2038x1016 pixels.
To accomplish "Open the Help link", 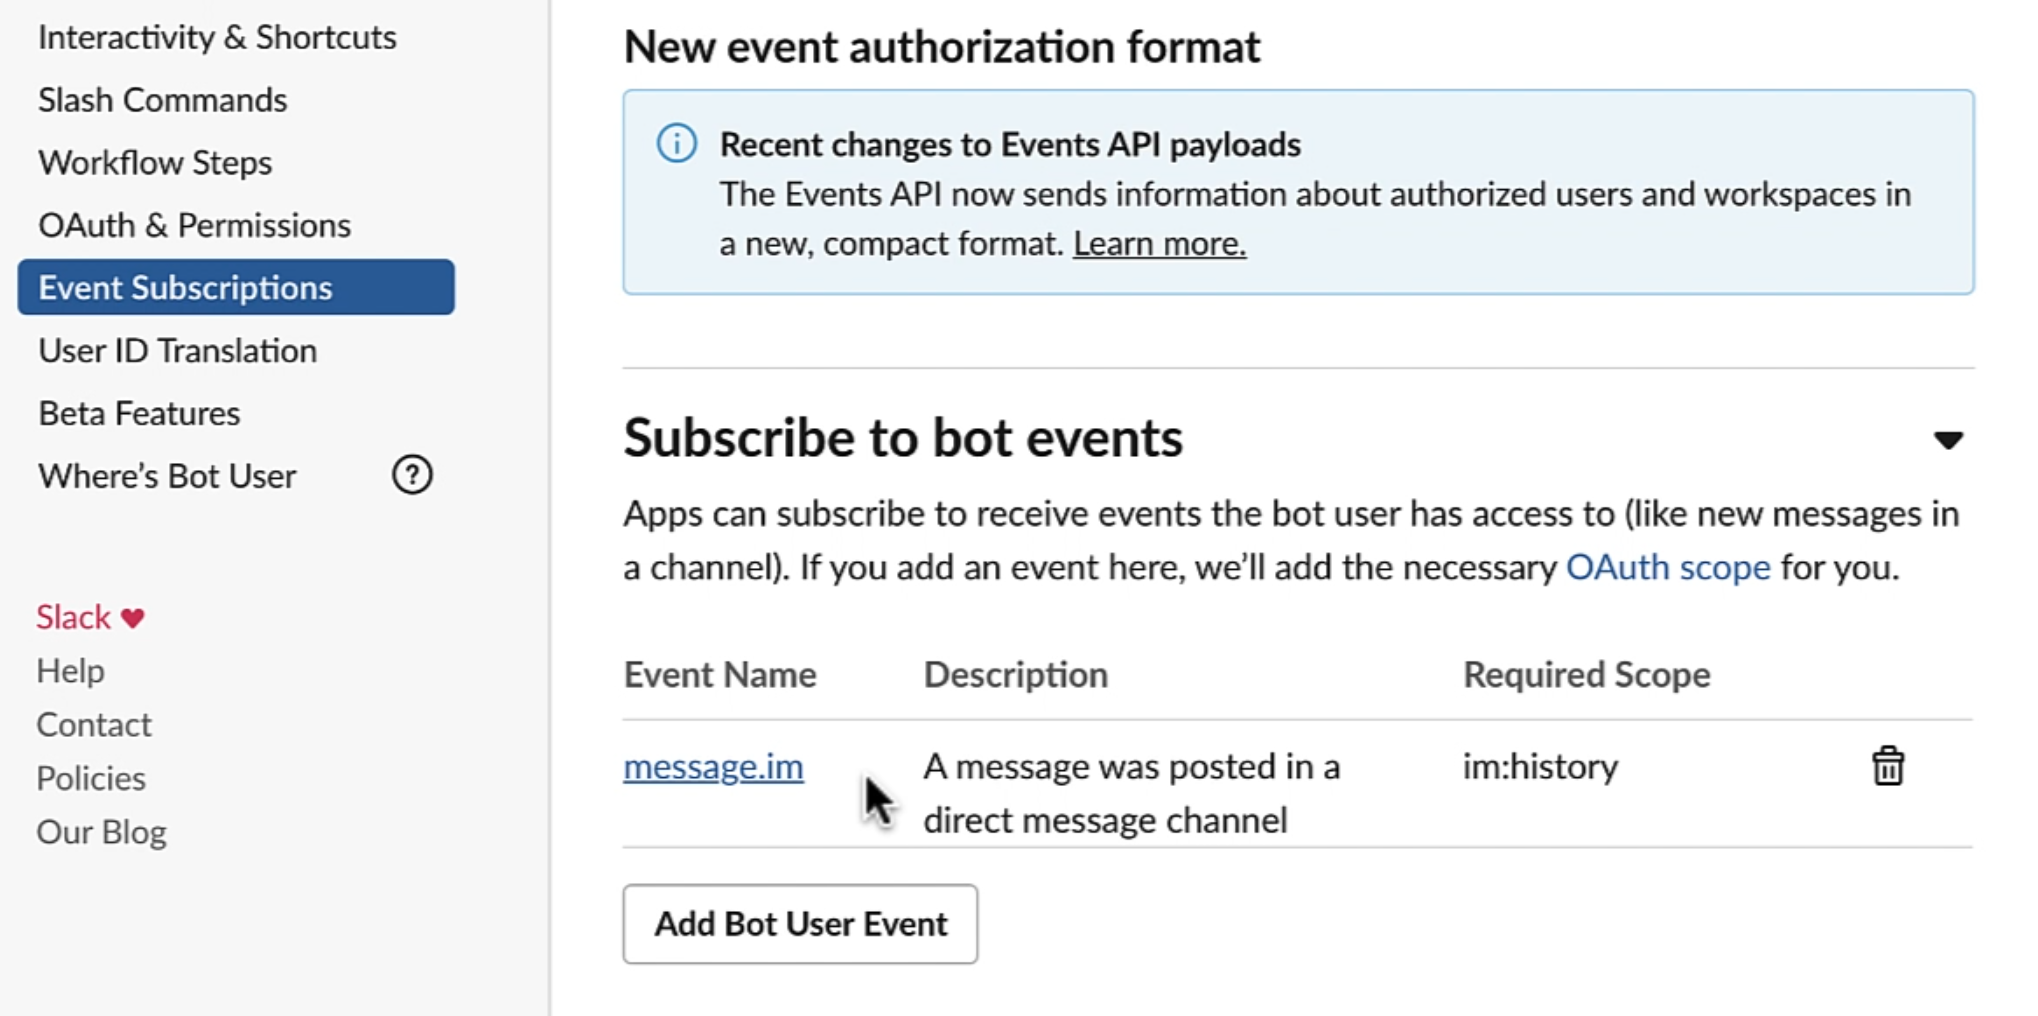I will pyautogui.click(x=70, y=671).
